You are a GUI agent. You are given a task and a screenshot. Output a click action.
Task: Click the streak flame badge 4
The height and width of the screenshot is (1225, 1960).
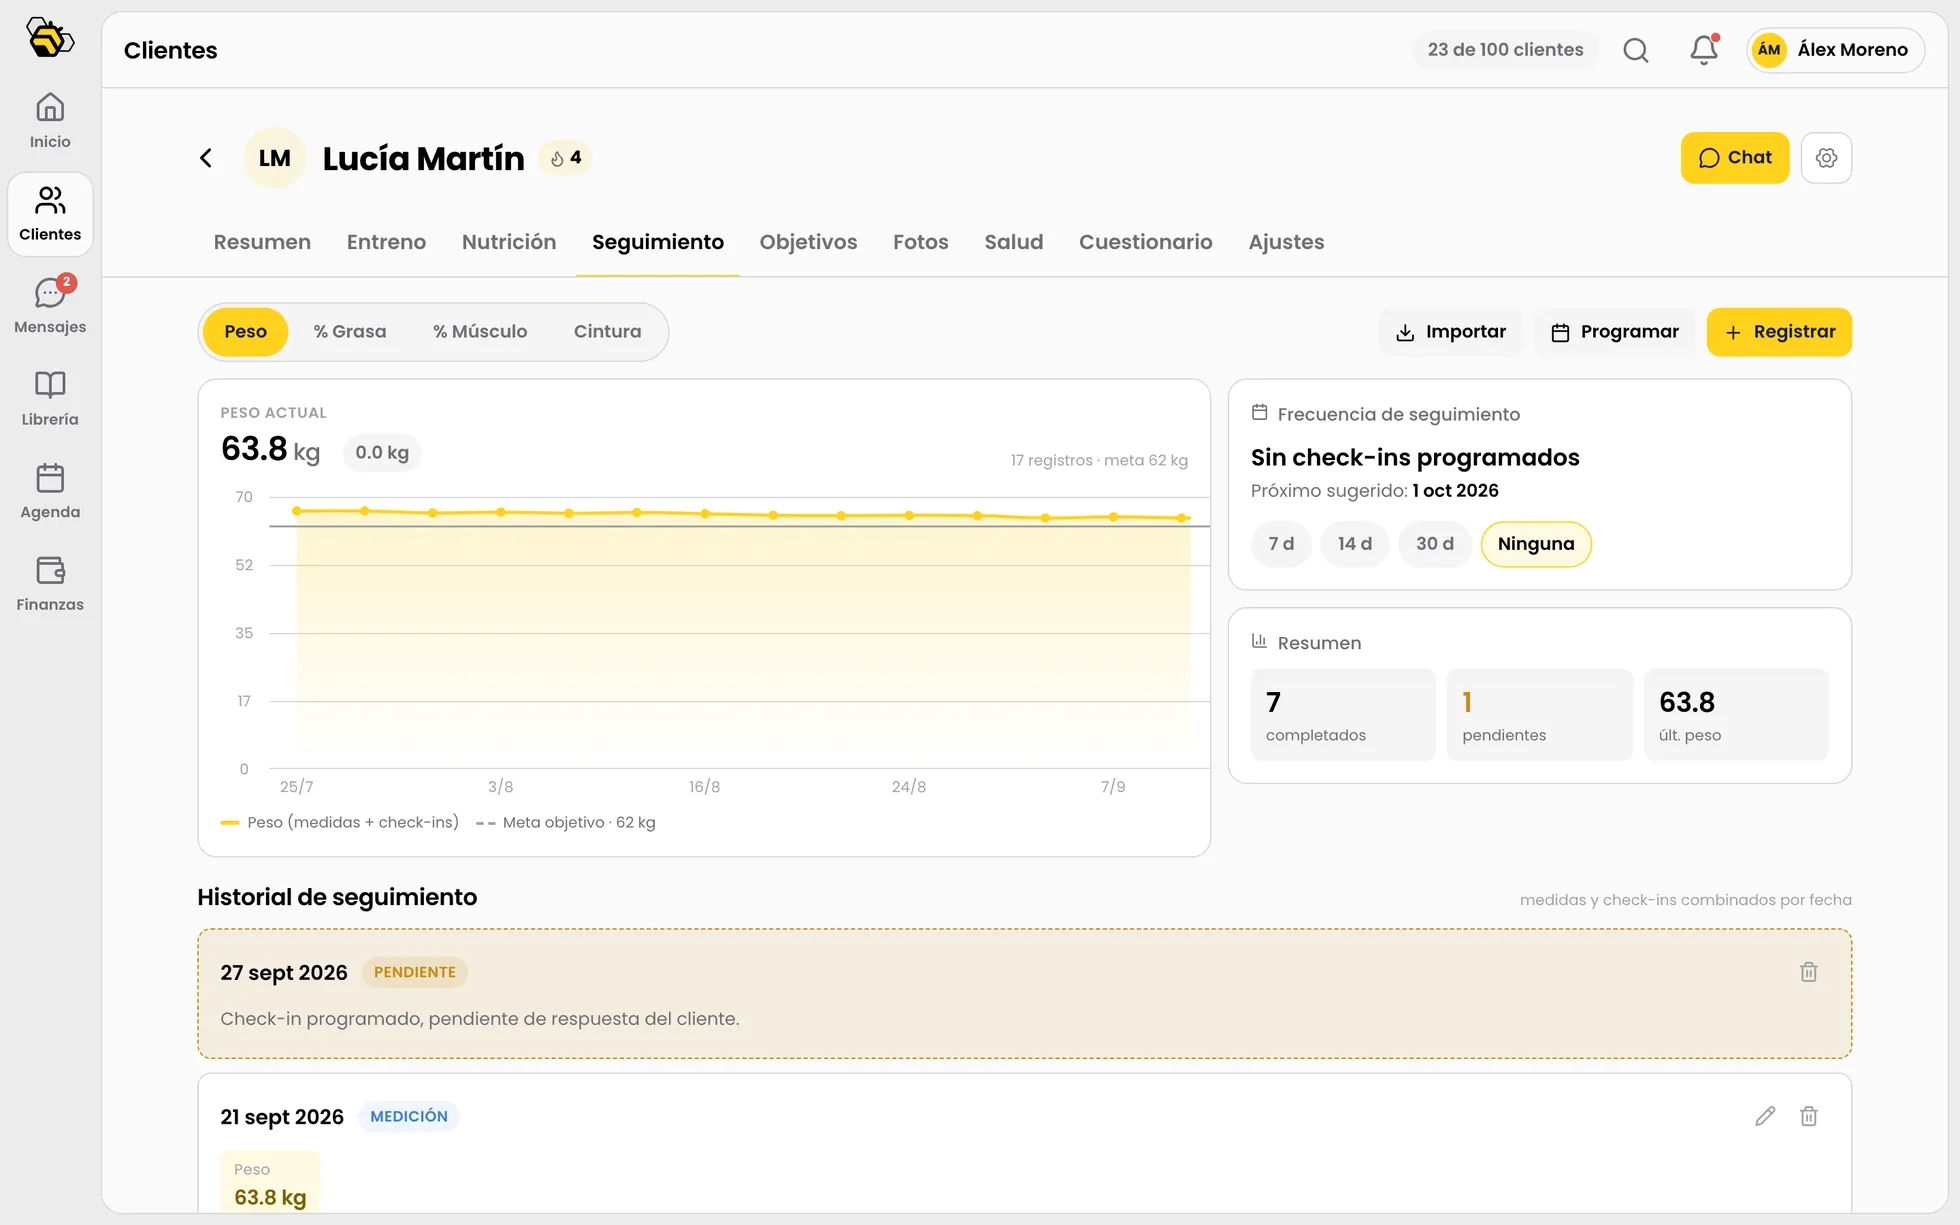pos(566,158)
